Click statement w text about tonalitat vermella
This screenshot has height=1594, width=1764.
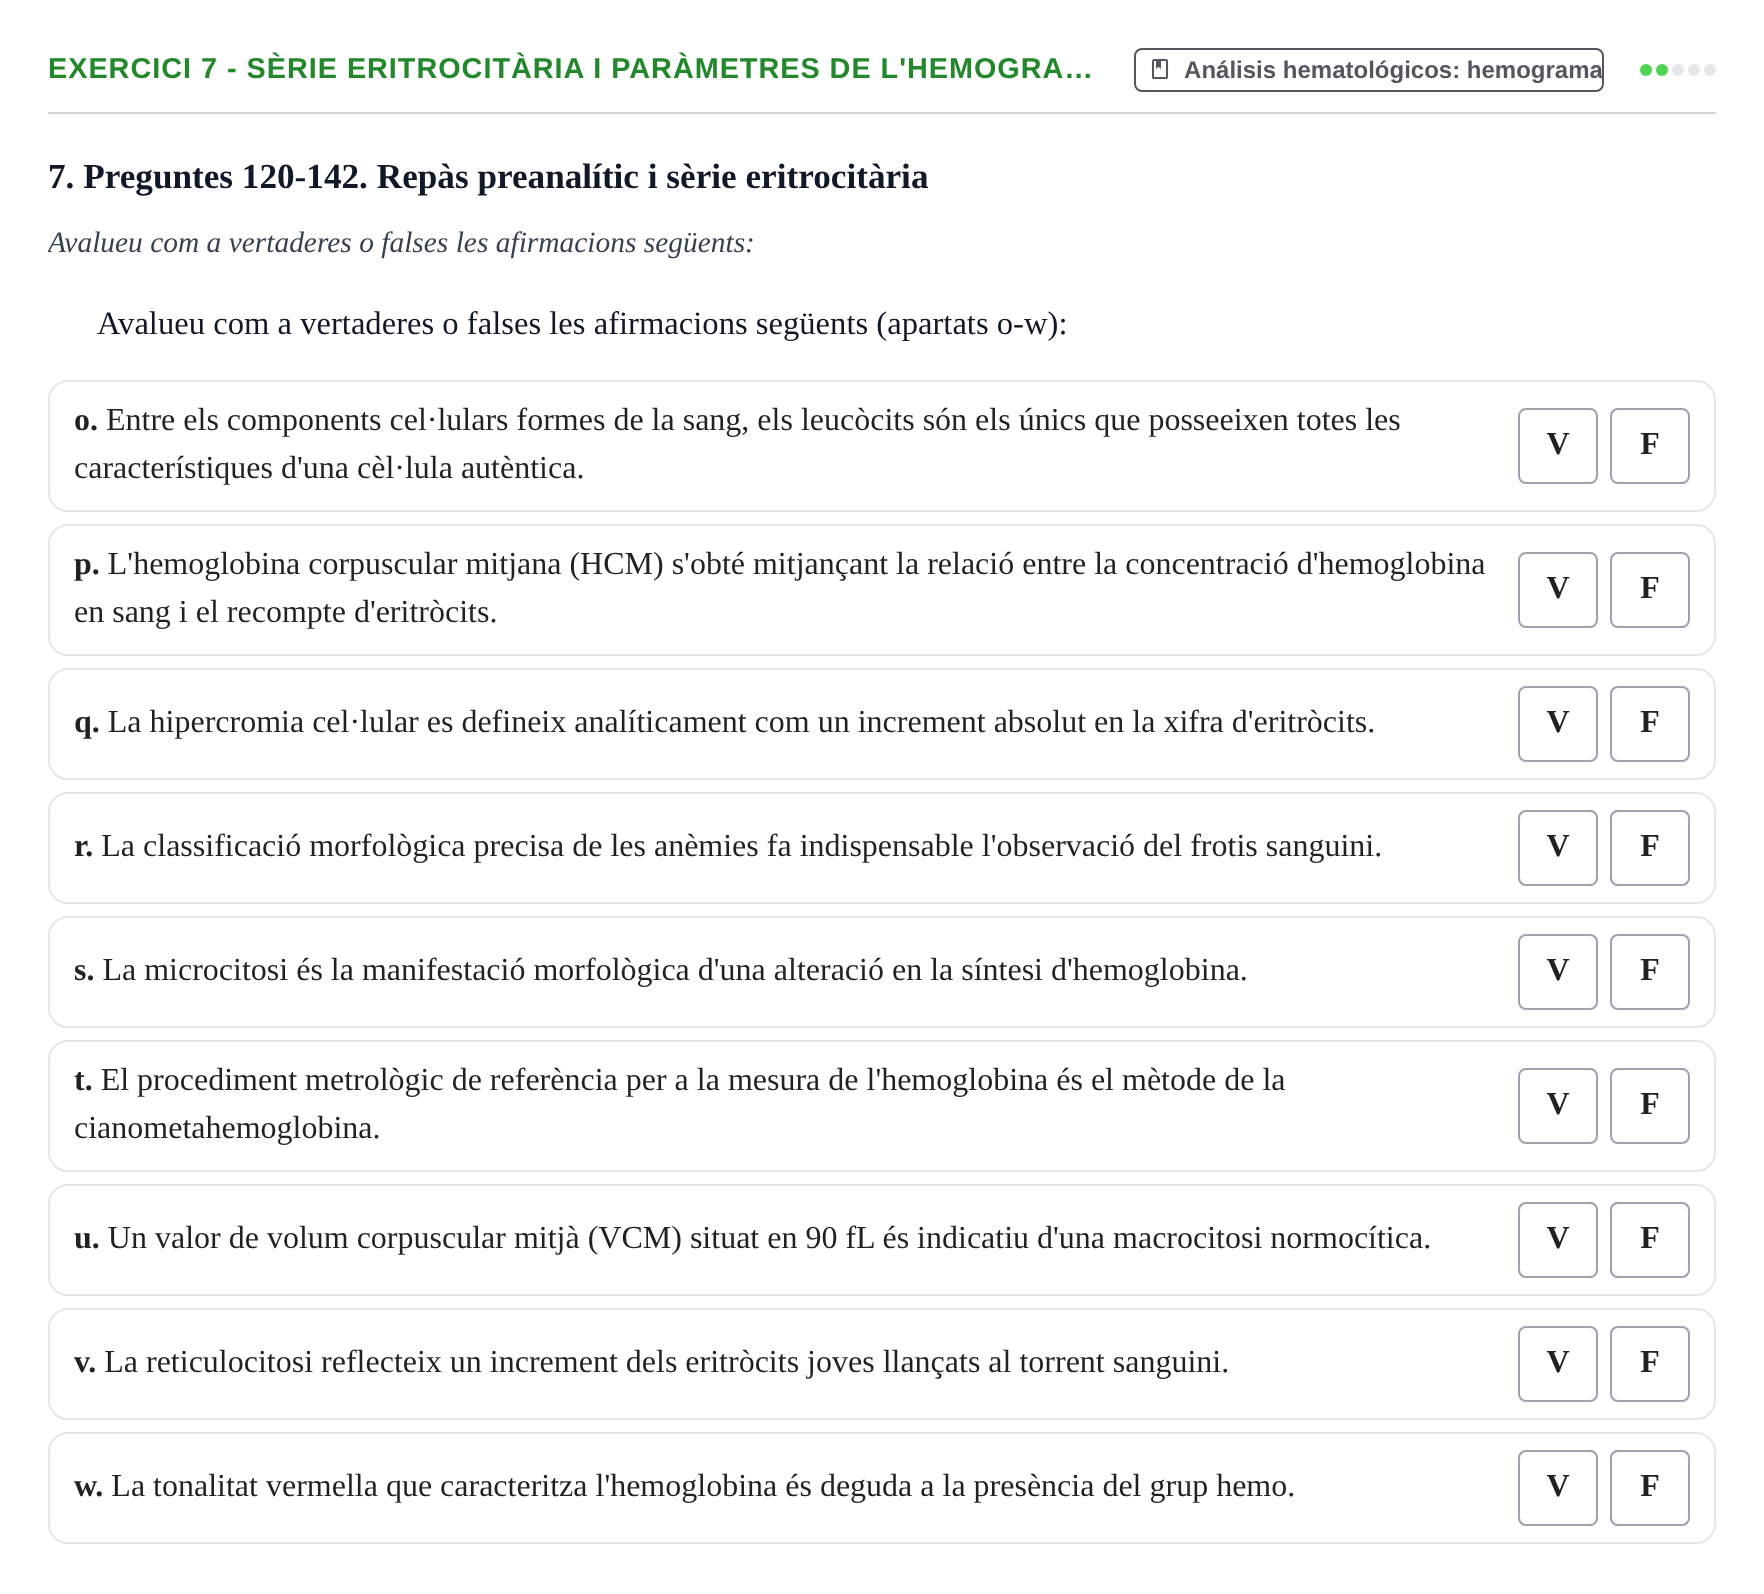pyautogui.click(x=684, y=1486)
